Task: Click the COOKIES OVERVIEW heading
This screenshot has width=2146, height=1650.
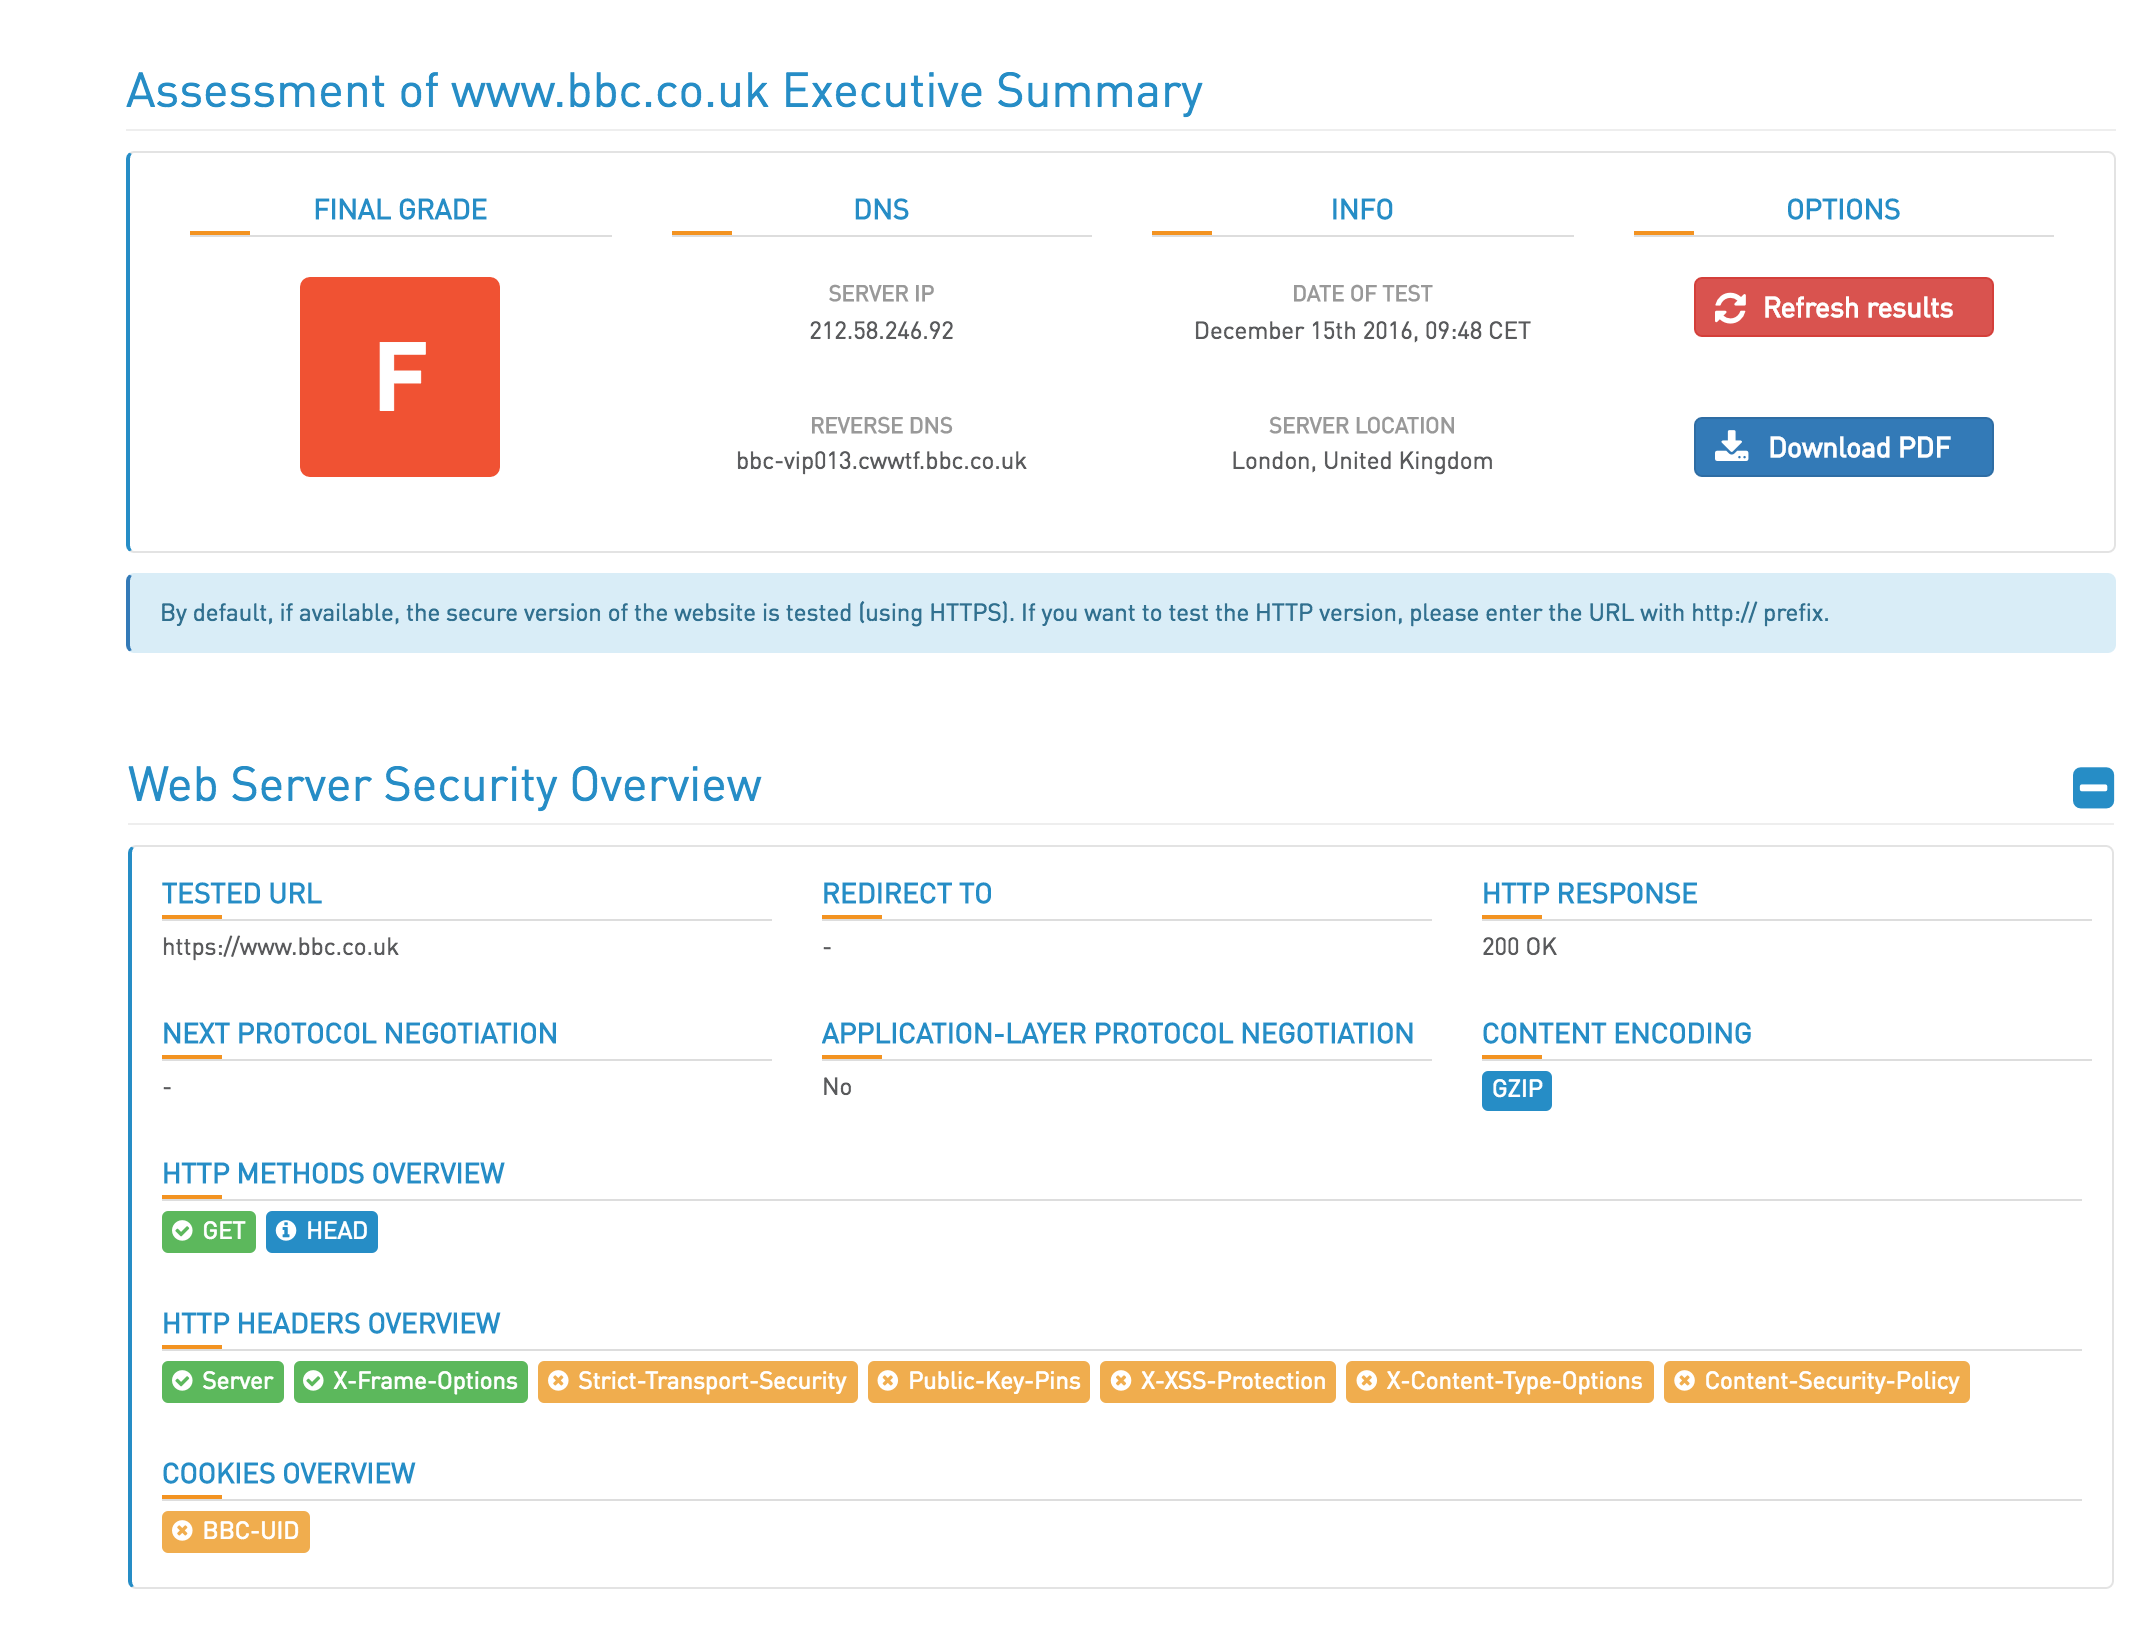Action: [288, 1474]
